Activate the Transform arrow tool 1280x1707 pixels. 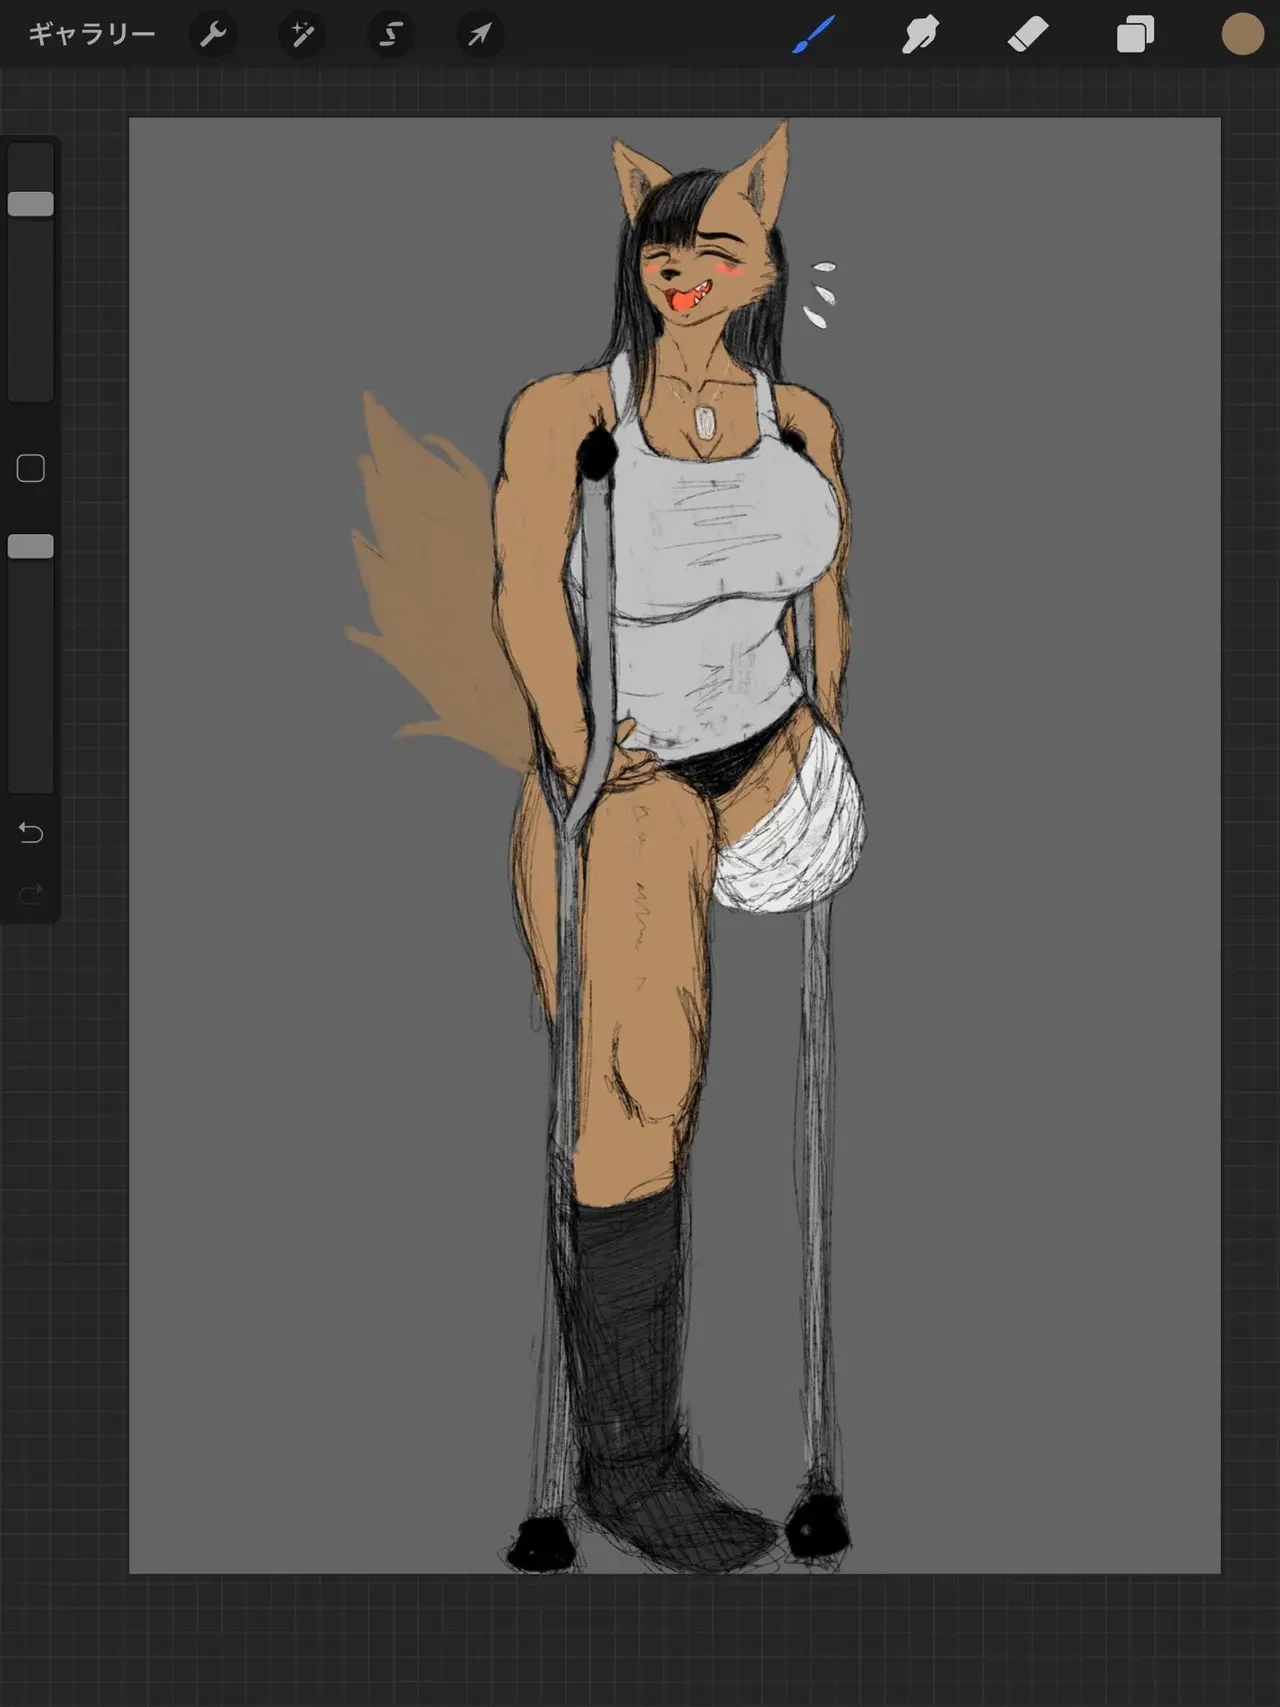480,35
